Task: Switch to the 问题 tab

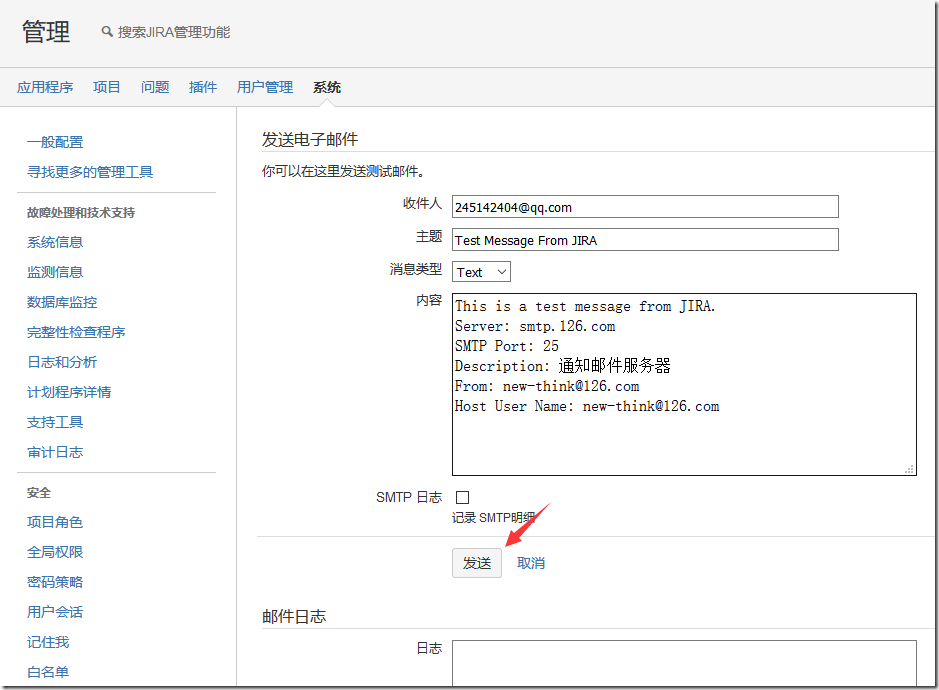Action: click(155, 87)
